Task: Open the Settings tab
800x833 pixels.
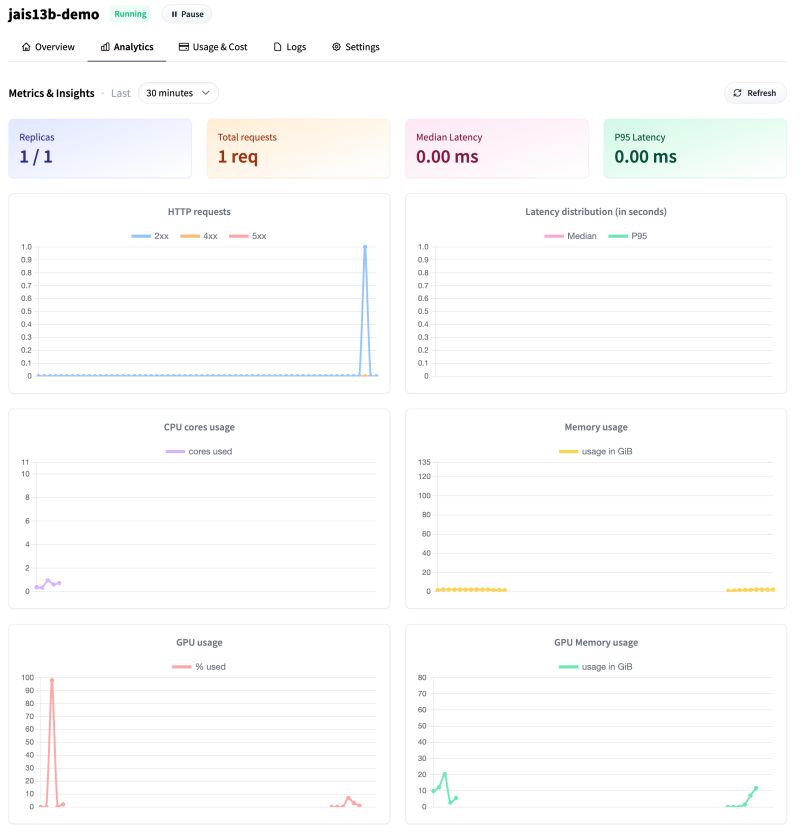Action: point(356,47)
